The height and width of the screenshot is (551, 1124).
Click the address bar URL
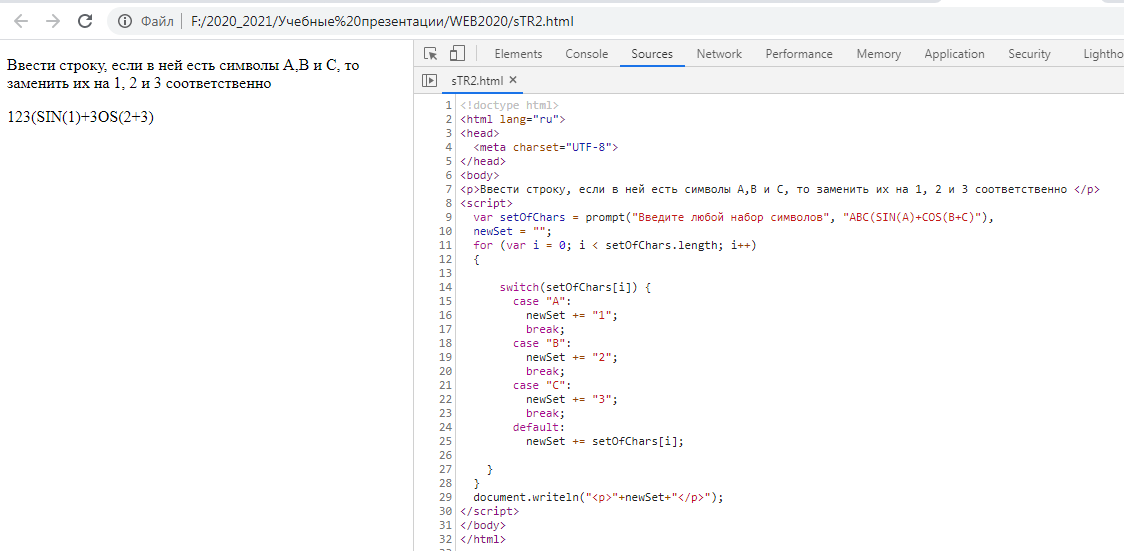(382, 21)
